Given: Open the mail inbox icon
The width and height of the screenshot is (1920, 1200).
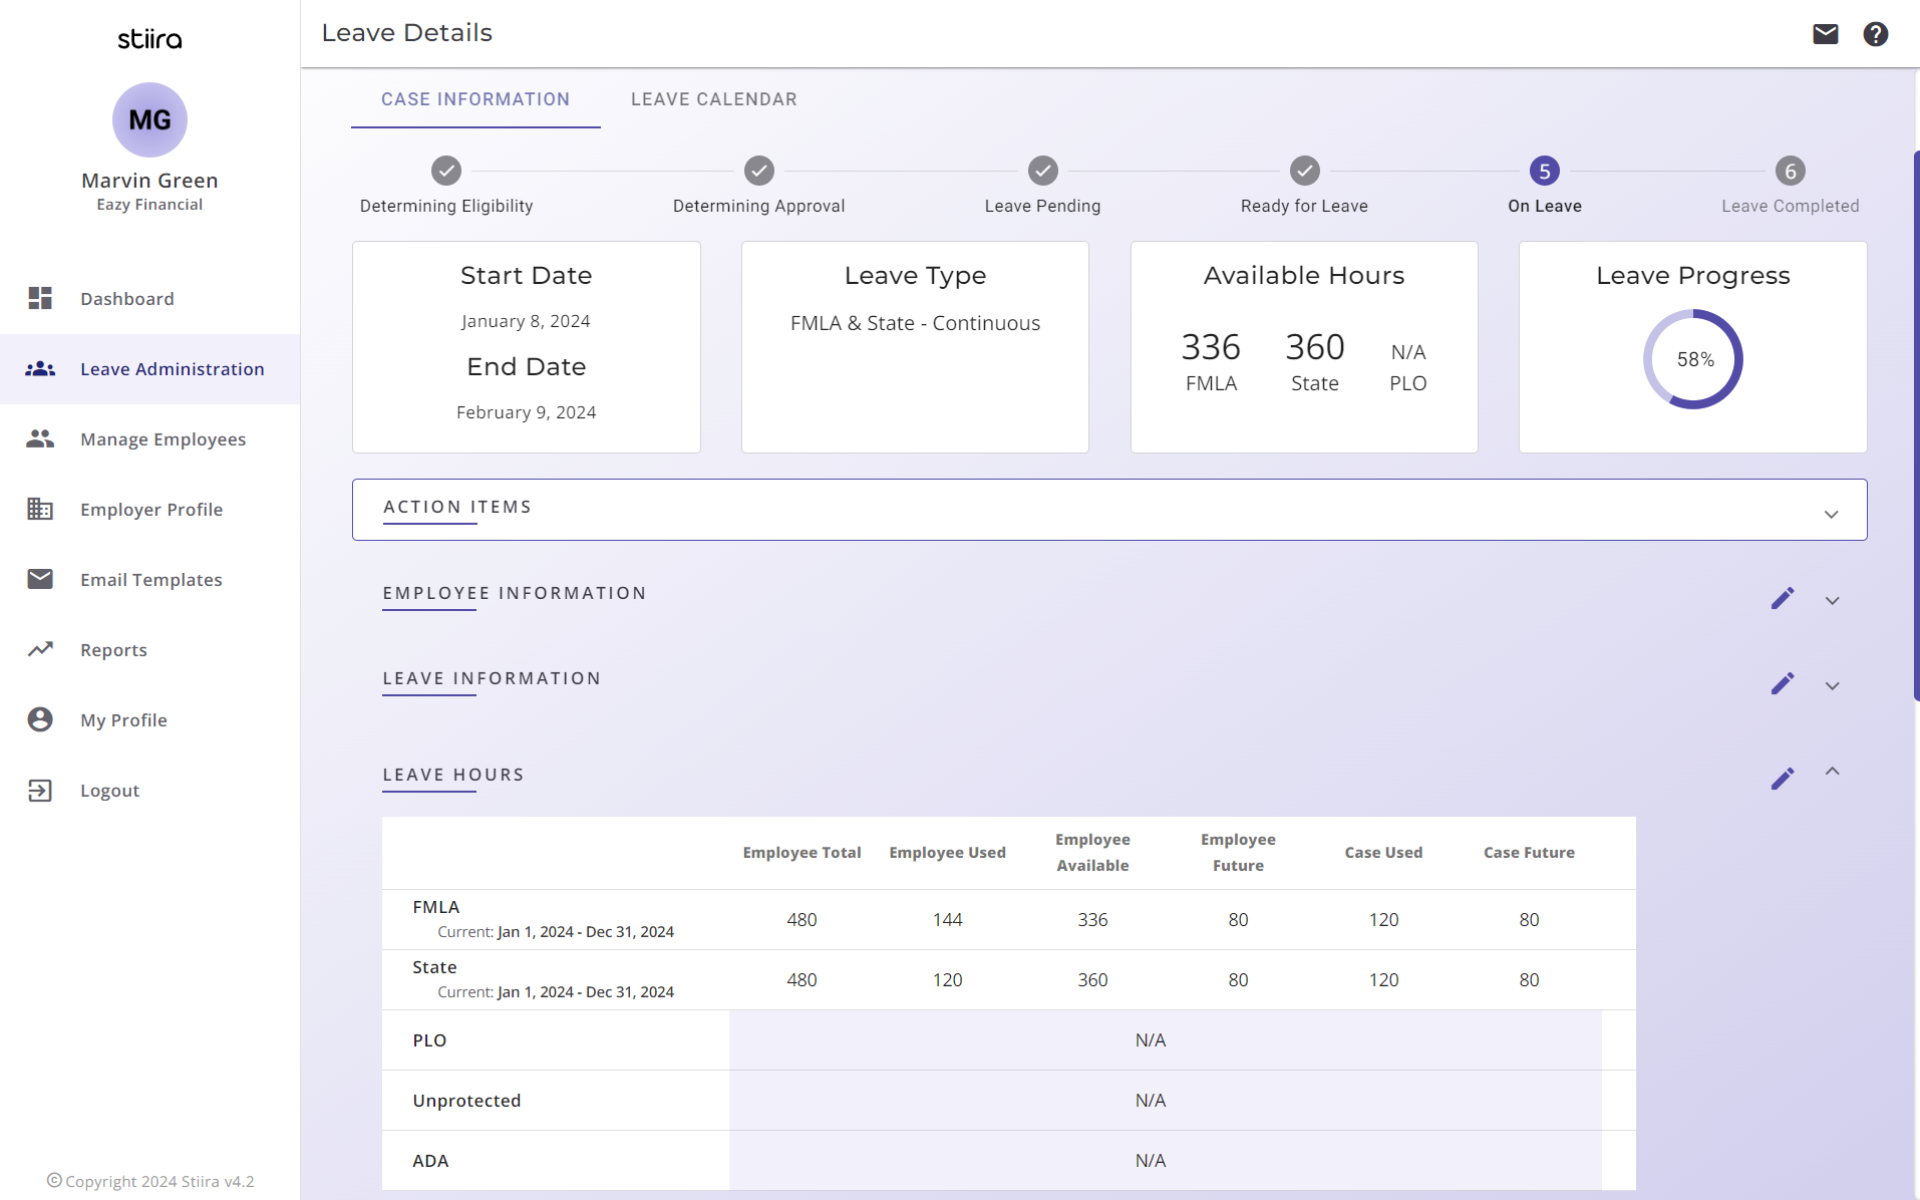Looking at the screenshot, I should [x=1825, y=34].
